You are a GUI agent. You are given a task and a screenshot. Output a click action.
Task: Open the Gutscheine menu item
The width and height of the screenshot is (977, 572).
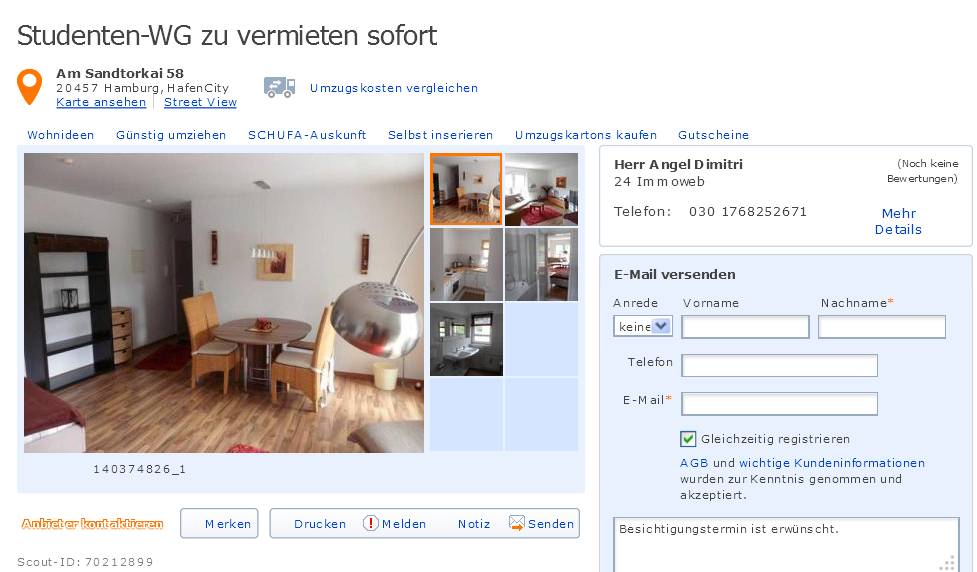click(713, 135)
